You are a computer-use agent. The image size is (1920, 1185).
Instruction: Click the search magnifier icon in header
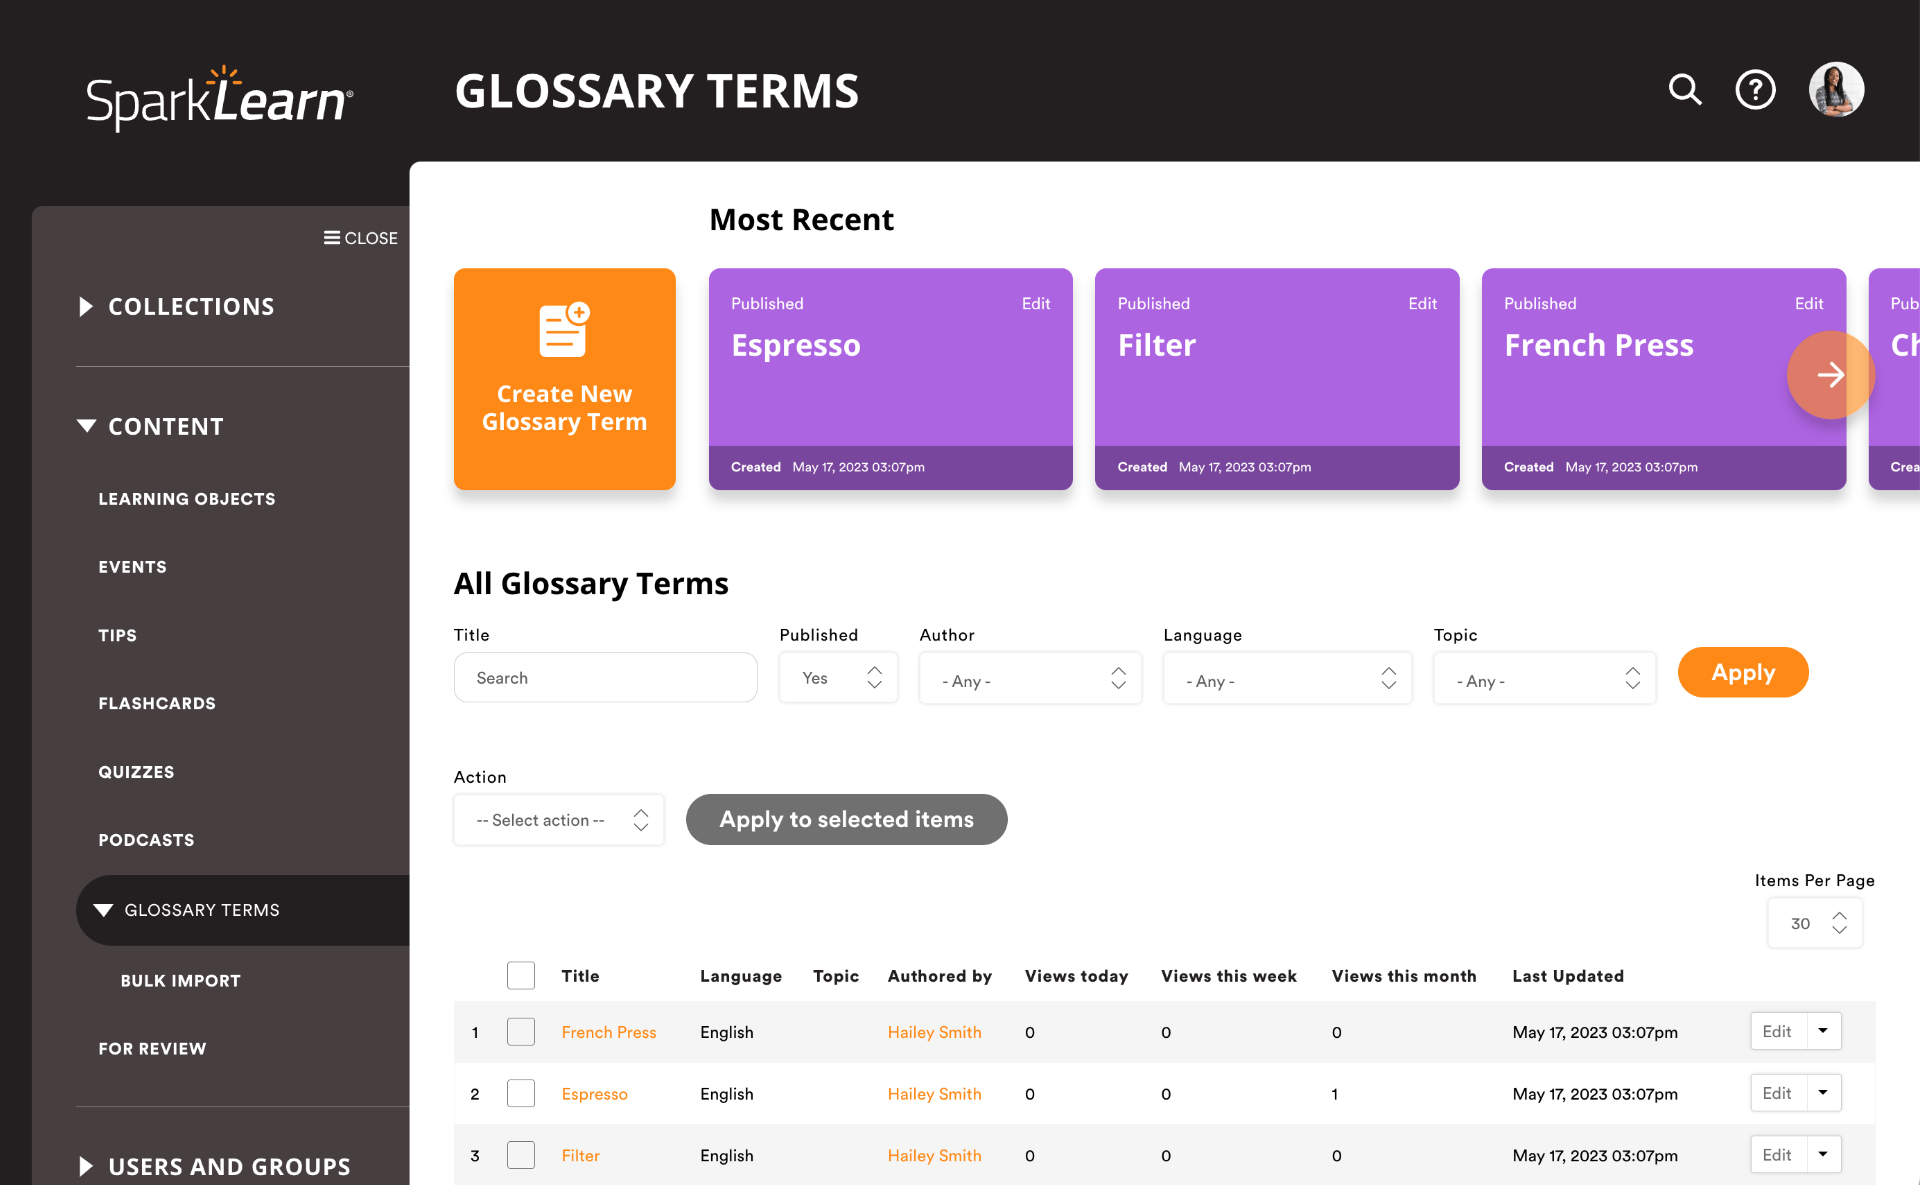click(x=1685, y=90)
